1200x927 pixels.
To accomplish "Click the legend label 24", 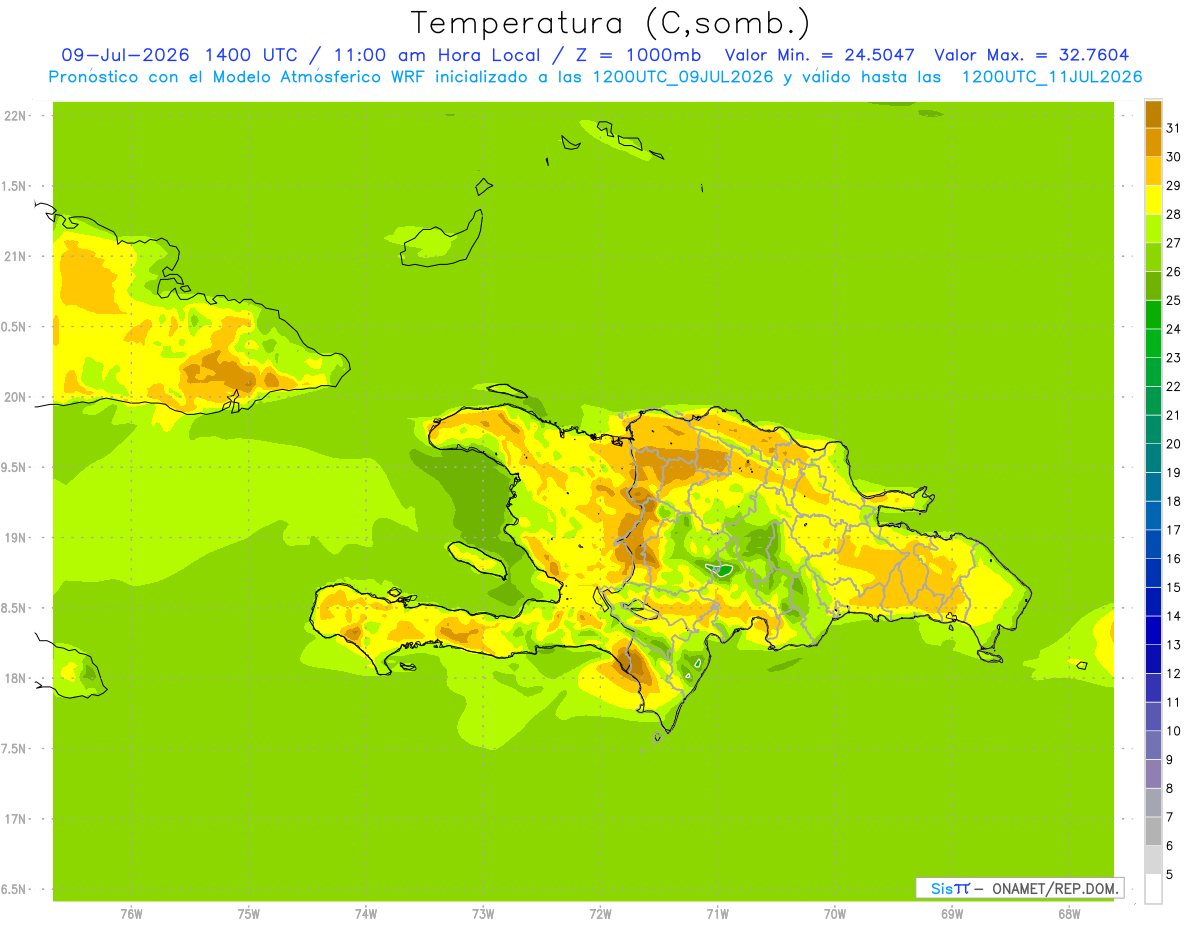I will point(1173,329).
